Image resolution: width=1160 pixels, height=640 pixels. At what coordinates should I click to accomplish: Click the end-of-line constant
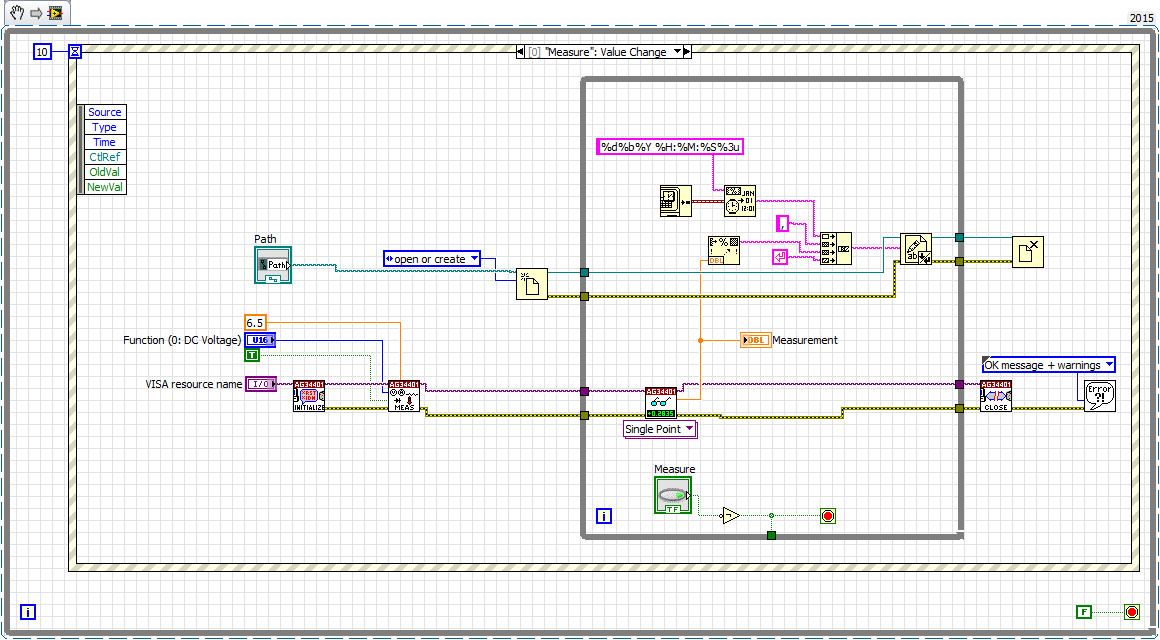(781, 257)
